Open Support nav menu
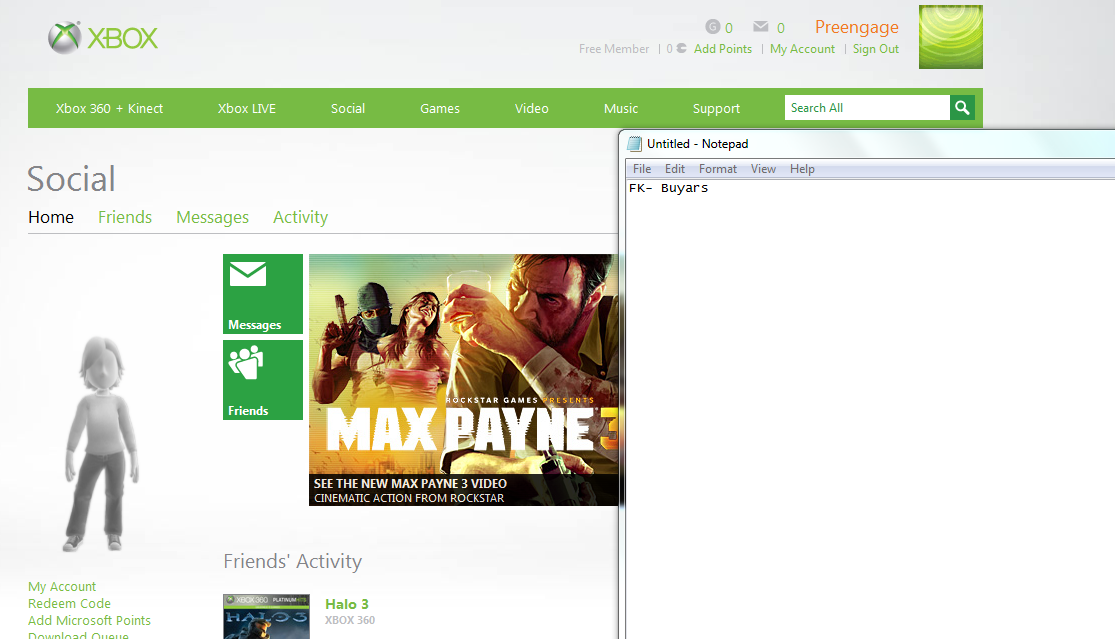Viewport: 1115px width, 639px height. click(716, 109)
